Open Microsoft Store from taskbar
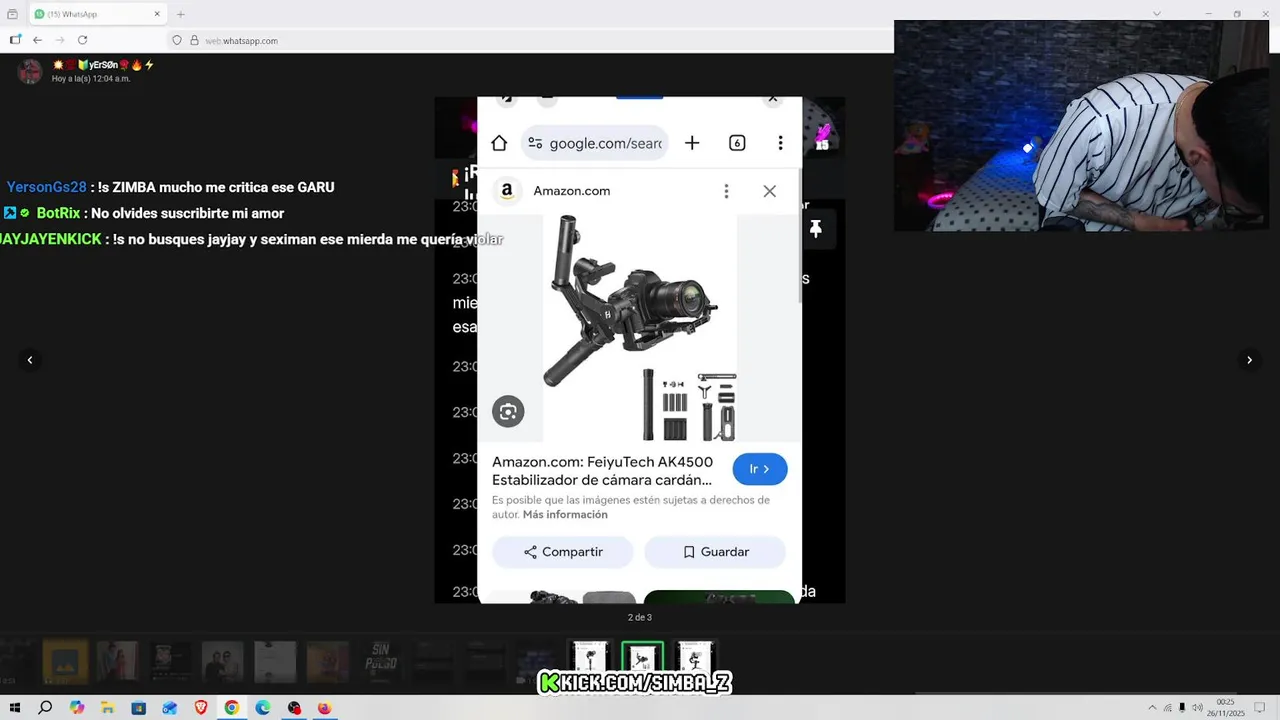Viewport: 1280px width, 720px height. [138, 708]
